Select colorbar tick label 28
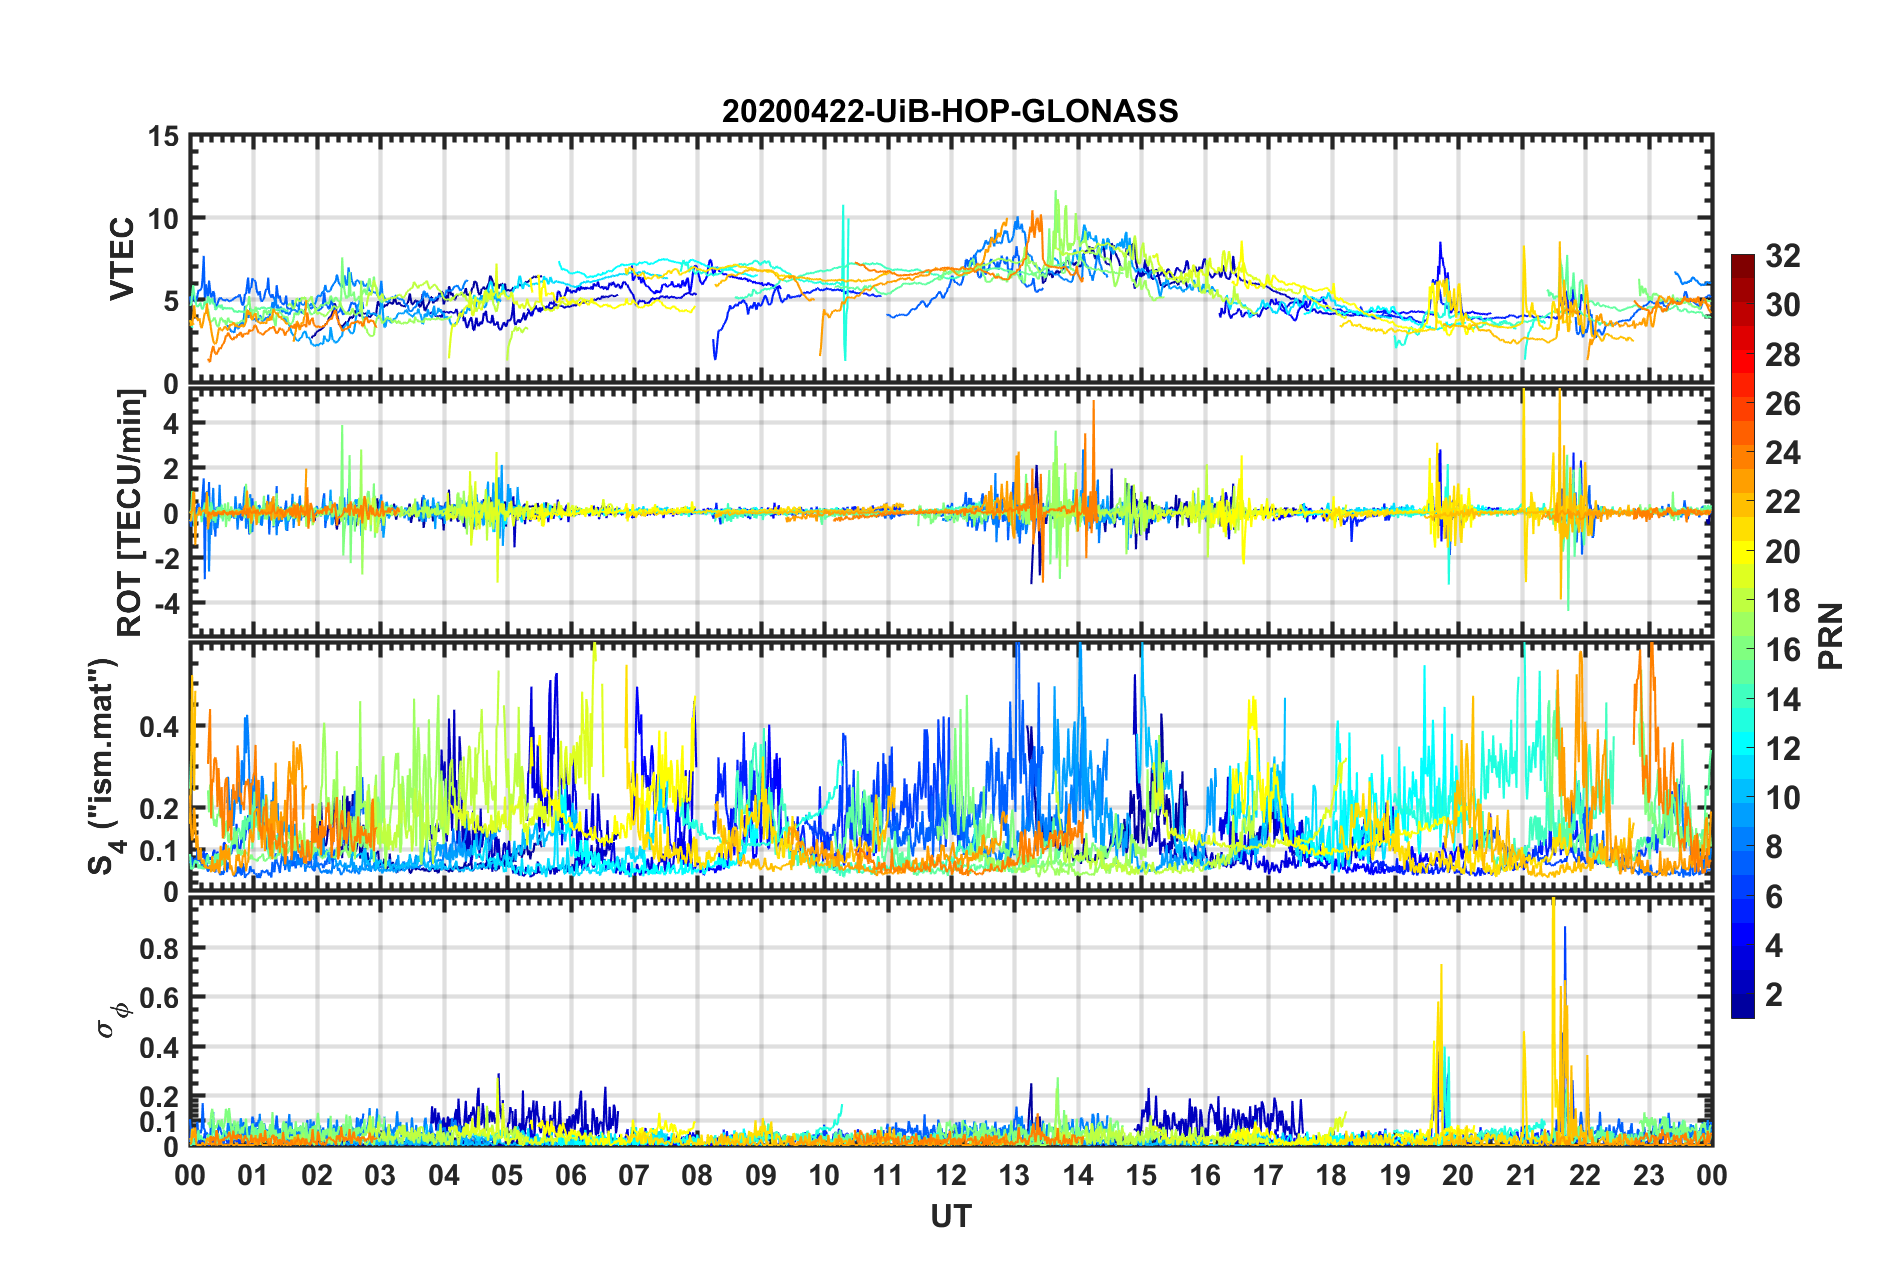The image size is (1902, 1272). click(1783, 355)
